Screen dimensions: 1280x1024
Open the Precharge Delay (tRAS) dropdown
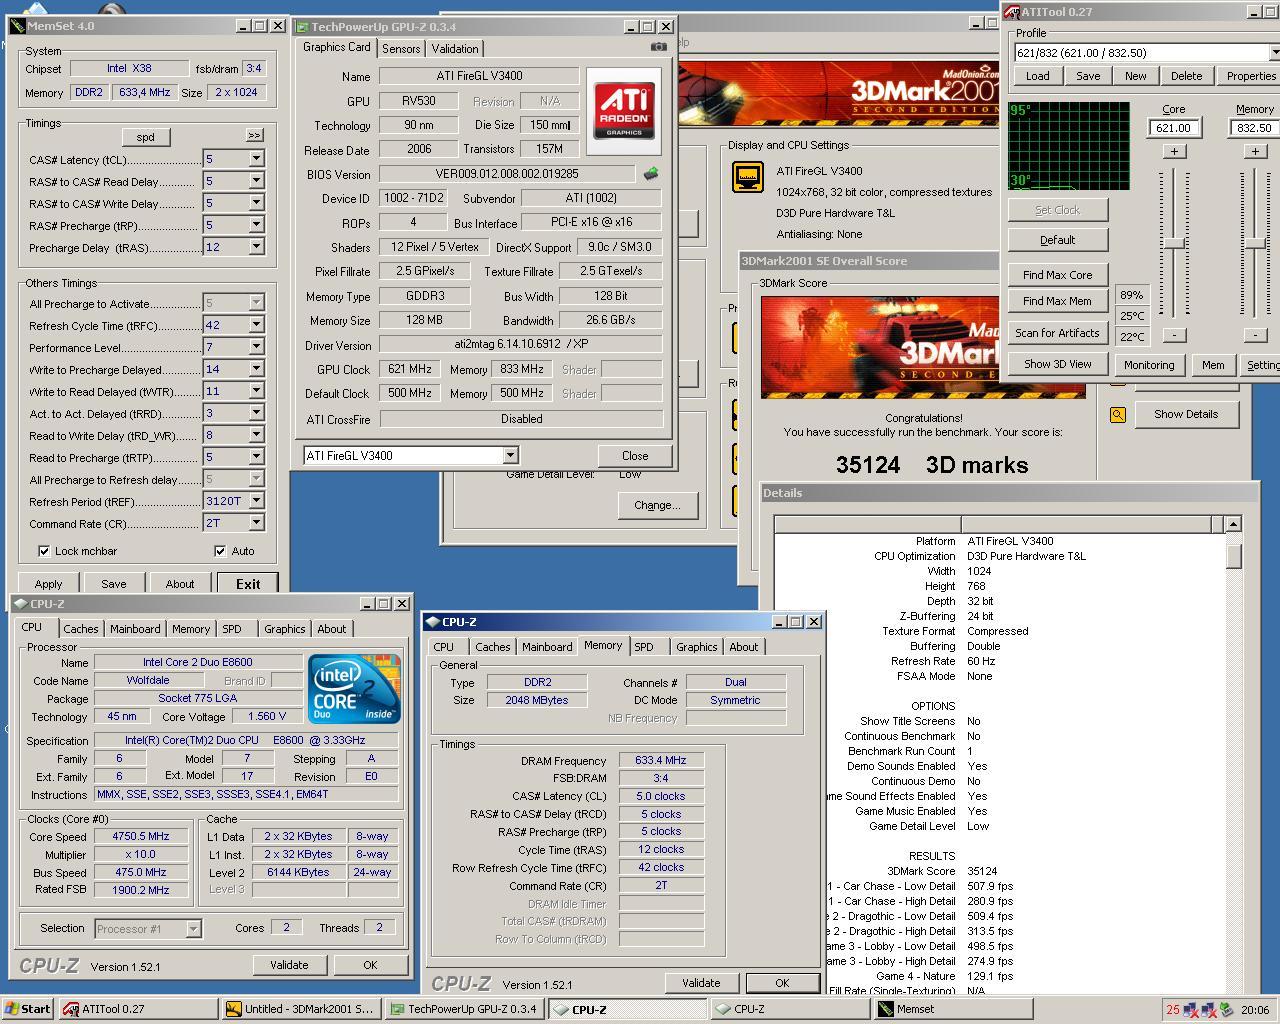(x=256, y=247)
